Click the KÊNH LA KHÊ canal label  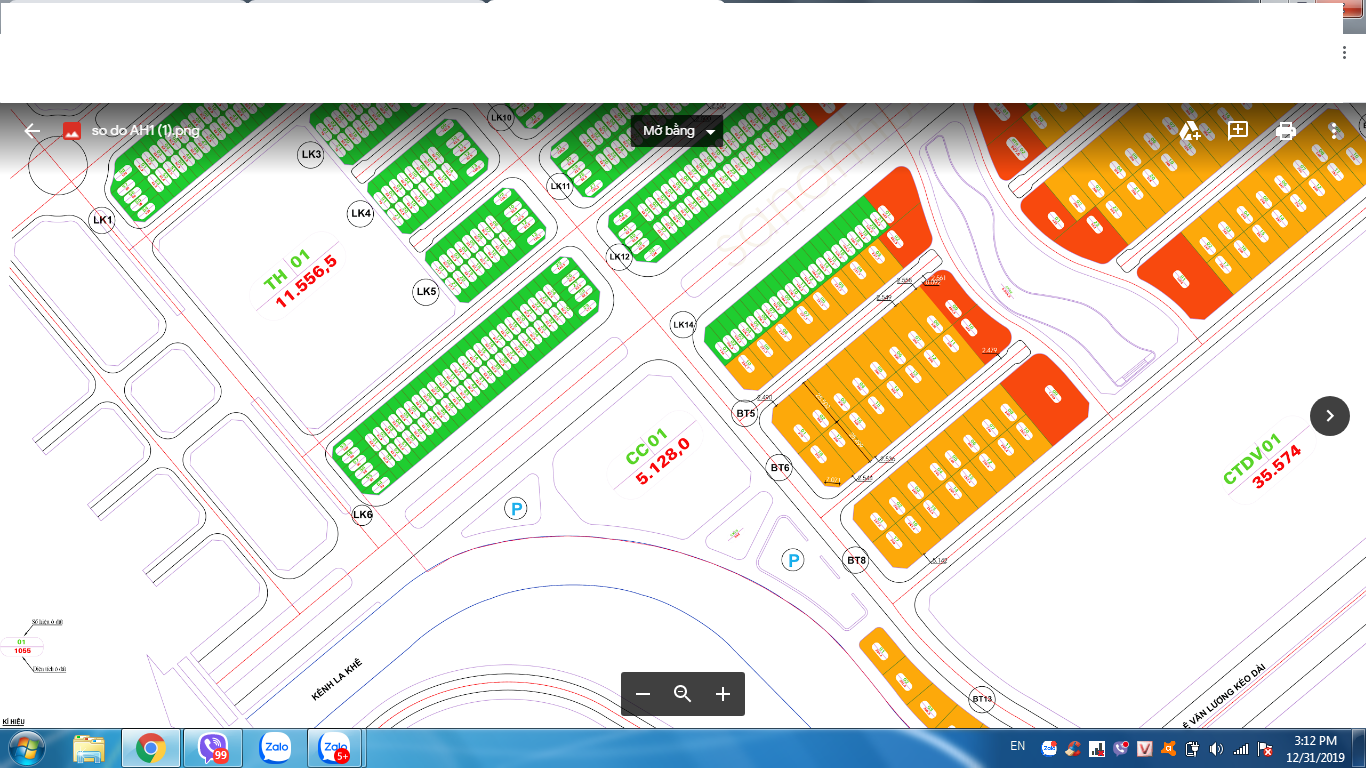point(336,680)
